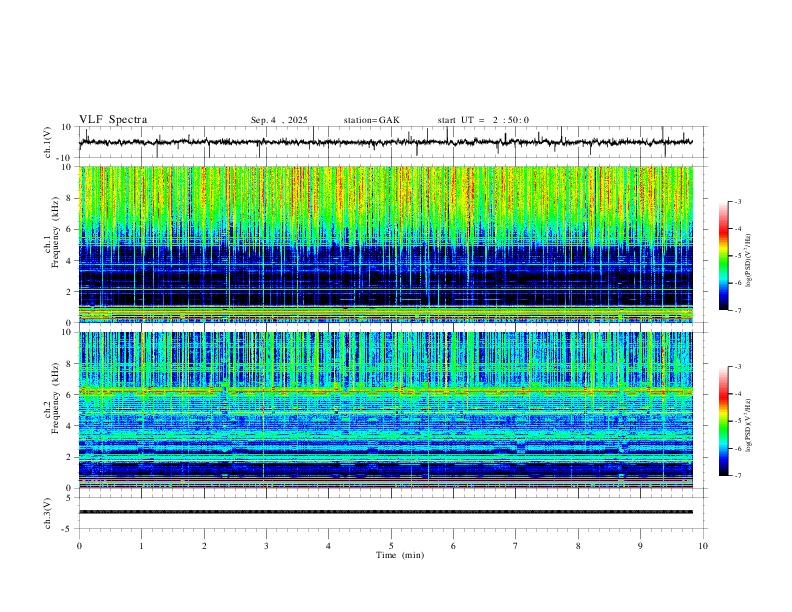The height and width of the screenshot is (612, 792).
Task: Click the "ch.1(V)" waveform axis label
Action: 48,142
